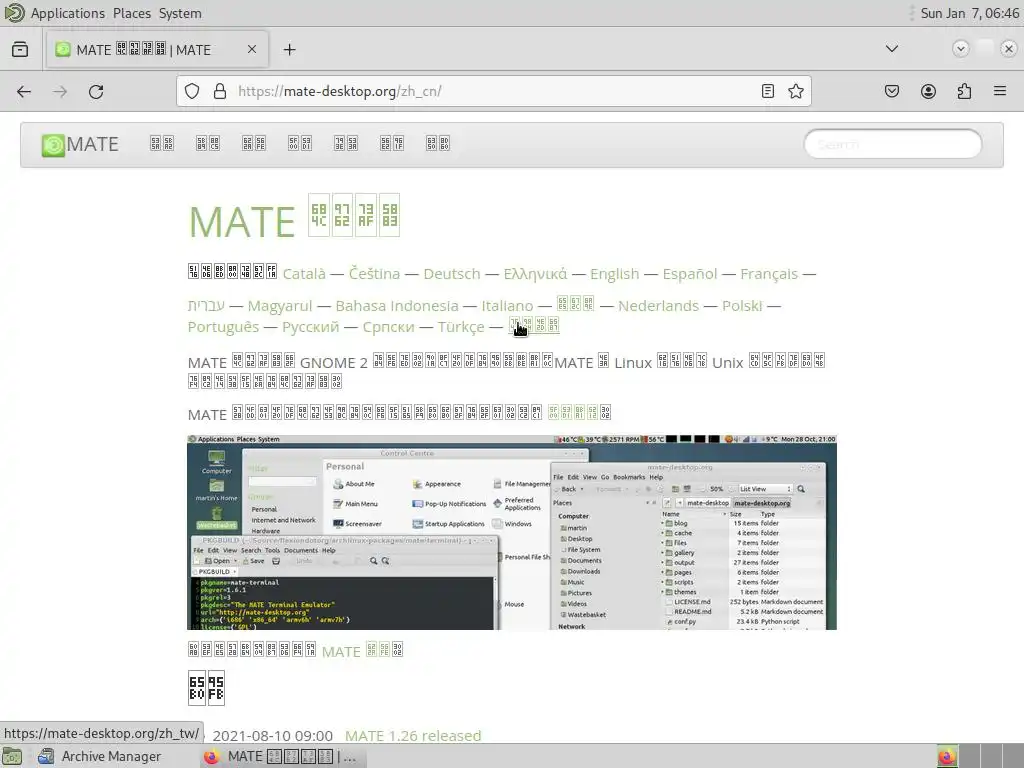The width and height of the screenshot is (1024, 768).
Task: Toggle reader view icon in address bar
Action: [768, 91]
